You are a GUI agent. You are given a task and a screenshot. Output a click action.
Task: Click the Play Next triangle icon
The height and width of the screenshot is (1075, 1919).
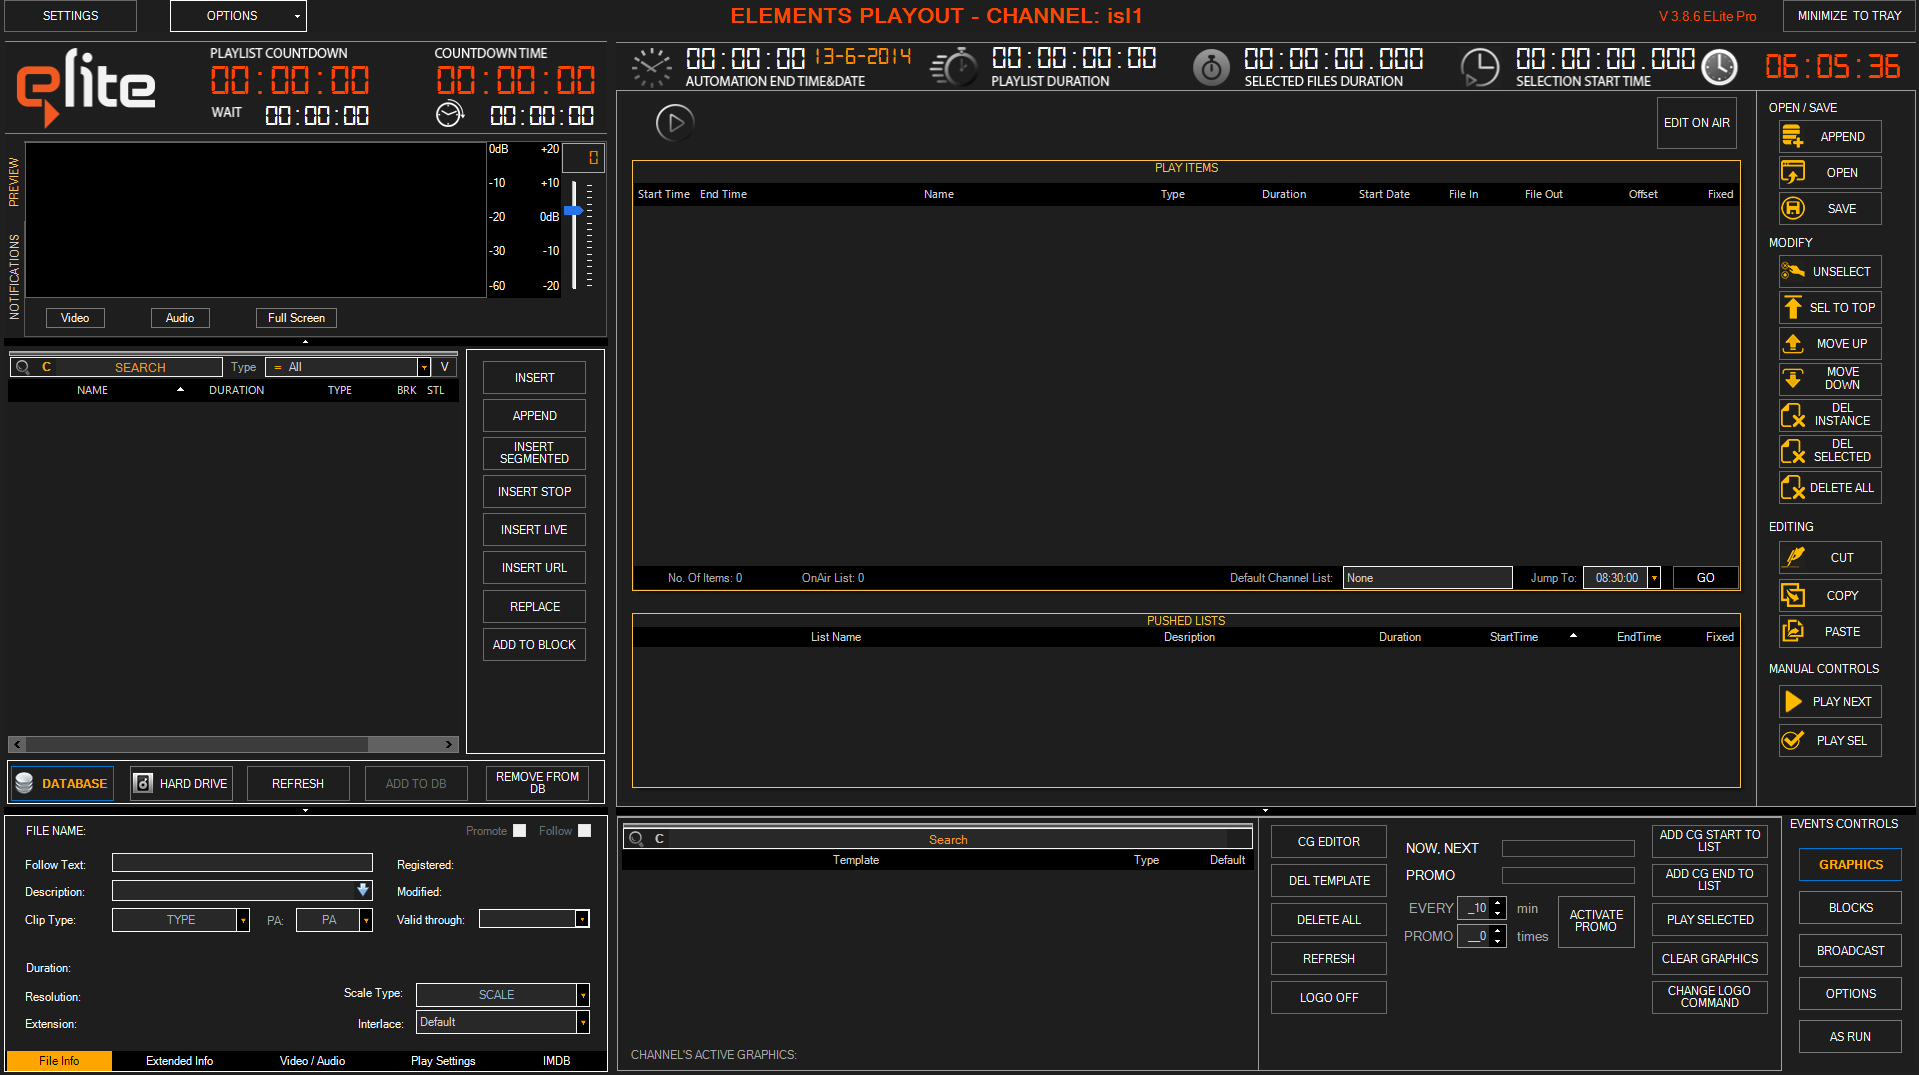pyautogui.click(x=1794, y=702)
